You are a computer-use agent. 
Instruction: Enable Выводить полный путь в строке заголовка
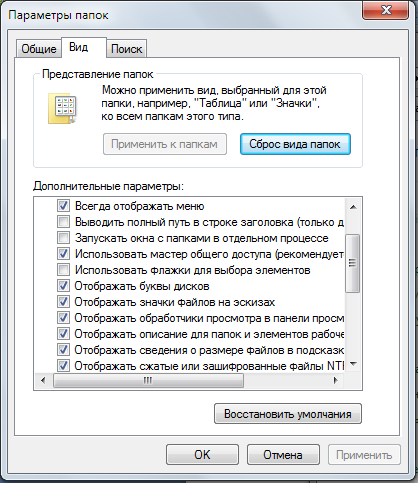pyautogui.click(x=63, y=222)
